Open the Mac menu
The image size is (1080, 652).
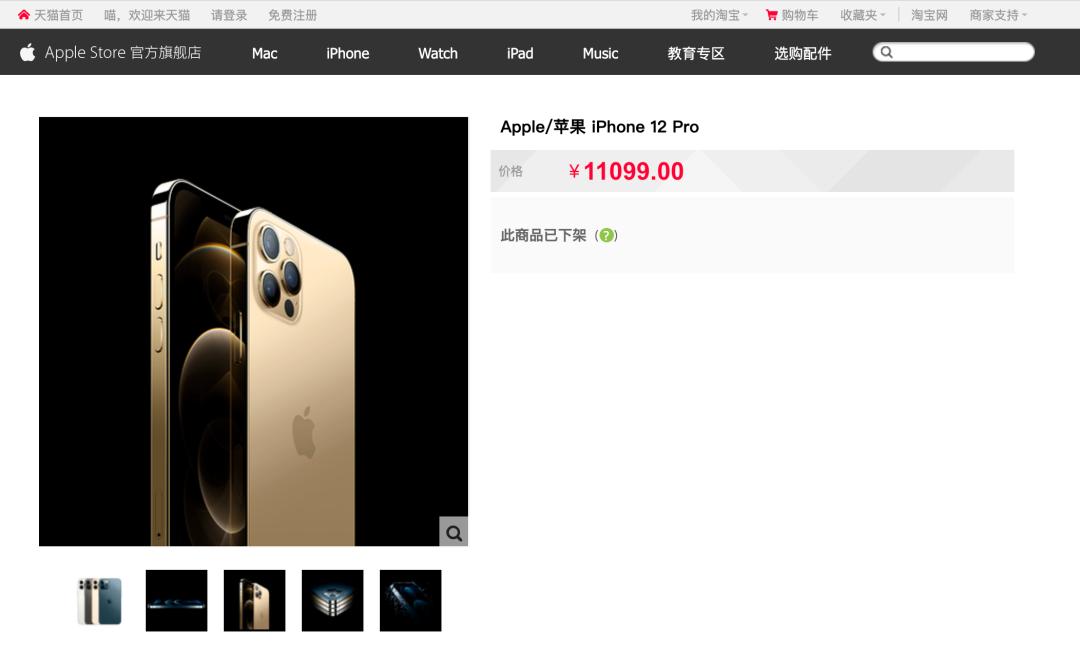pyautogui.click(x=264, y=53)
